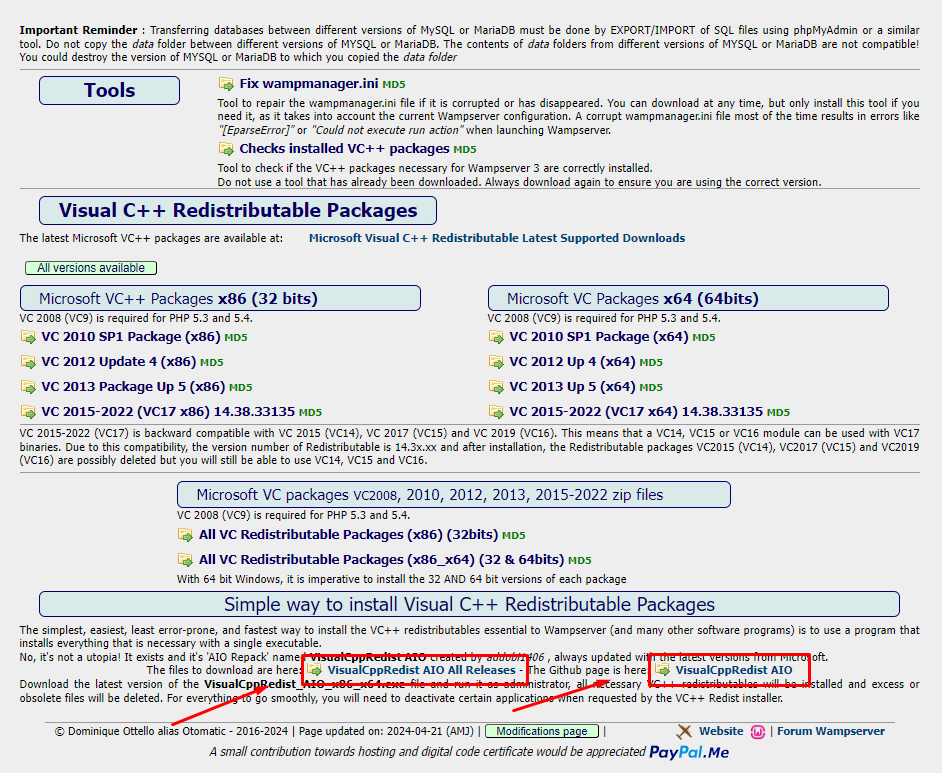Viewport: 942px width, 773px height.
Task: Click the pink icon beside Forum Wampserver
Action: click(x=758, y=731)
